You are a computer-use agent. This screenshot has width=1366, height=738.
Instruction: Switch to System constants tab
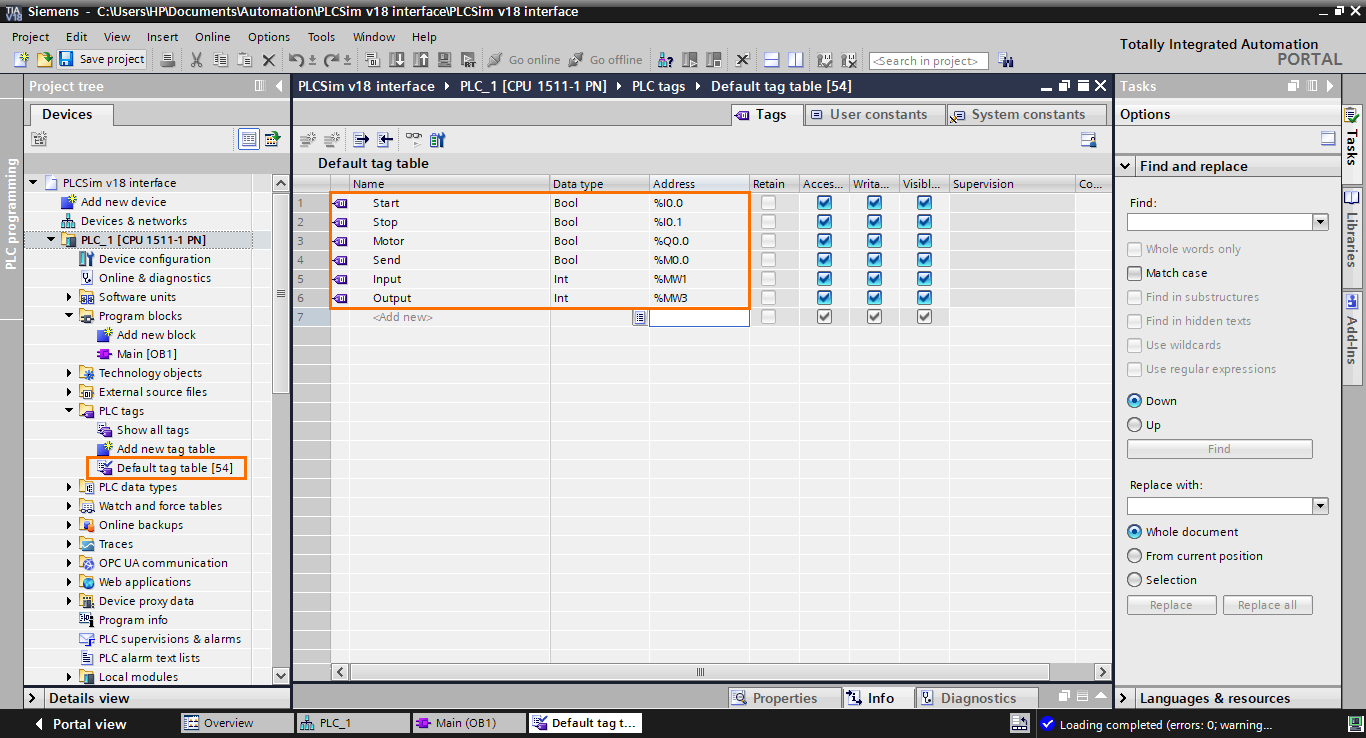click(1025, 114)
